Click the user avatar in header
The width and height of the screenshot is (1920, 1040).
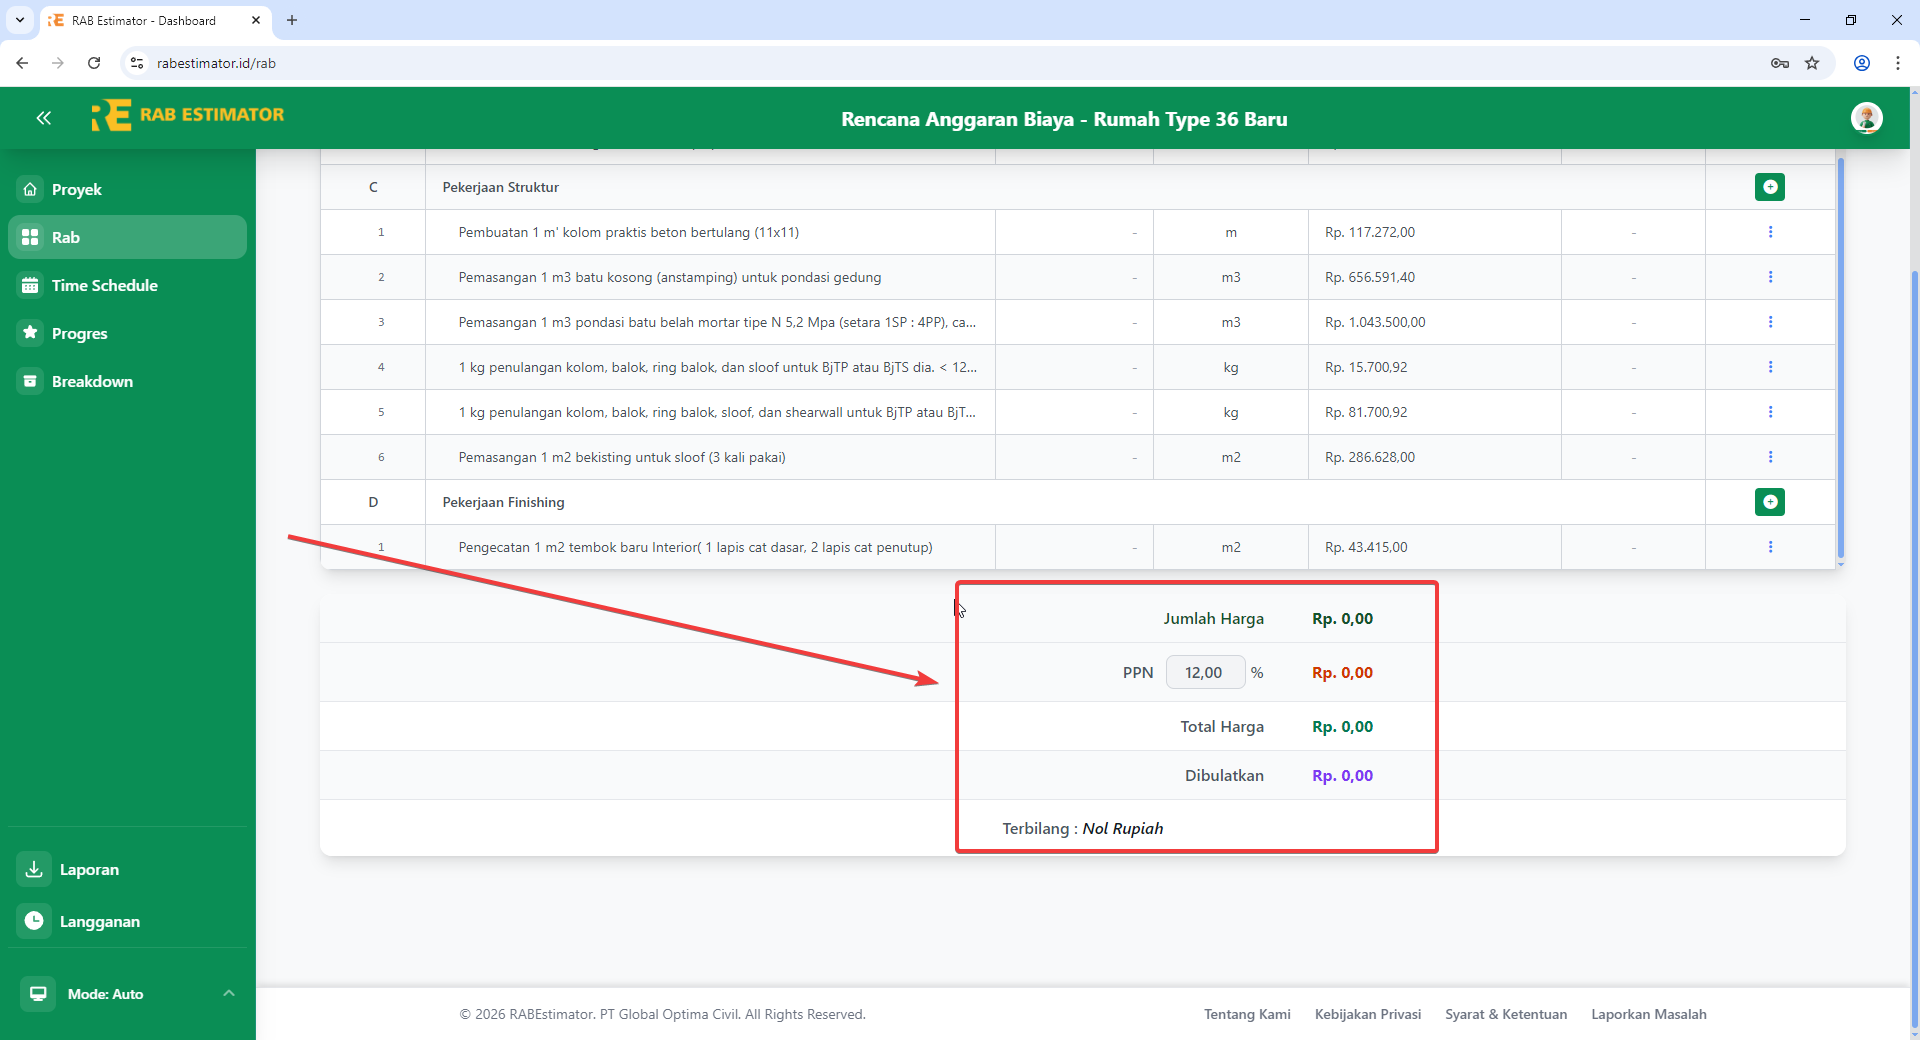[1866, 118]
